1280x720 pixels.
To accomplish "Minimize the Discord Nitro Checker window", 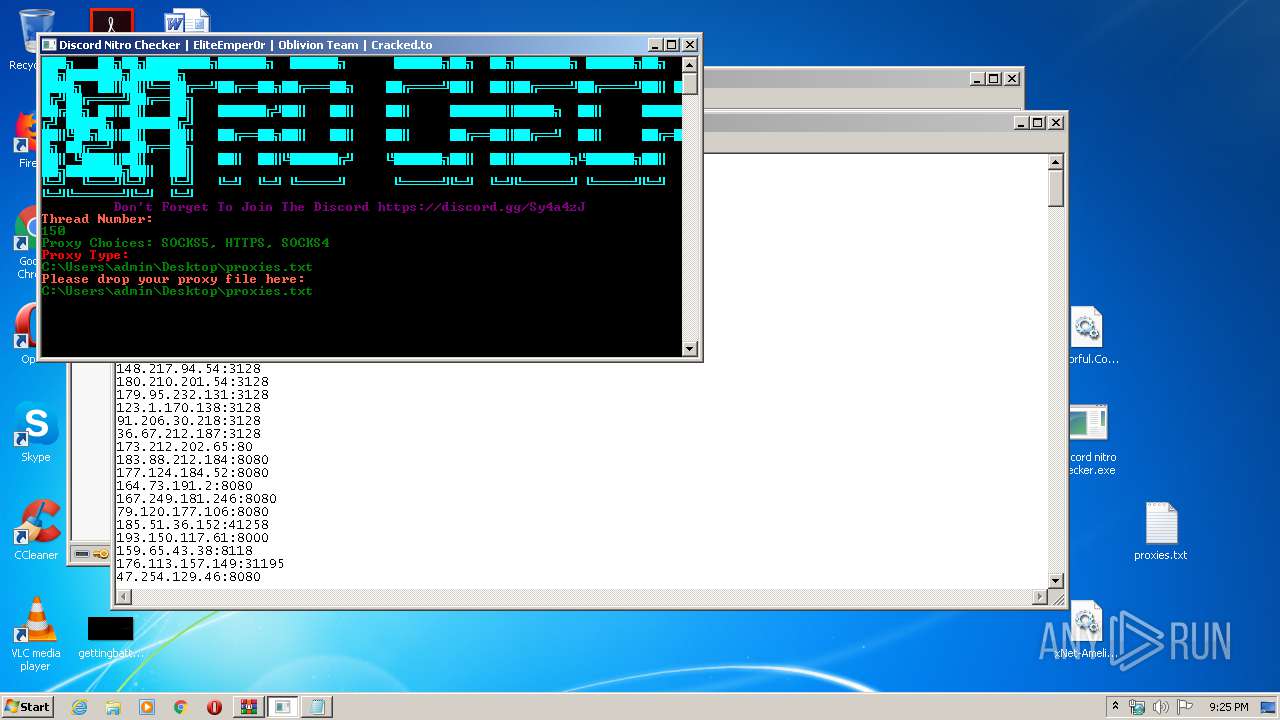I will pyautogui.click(x=654, y=45).
